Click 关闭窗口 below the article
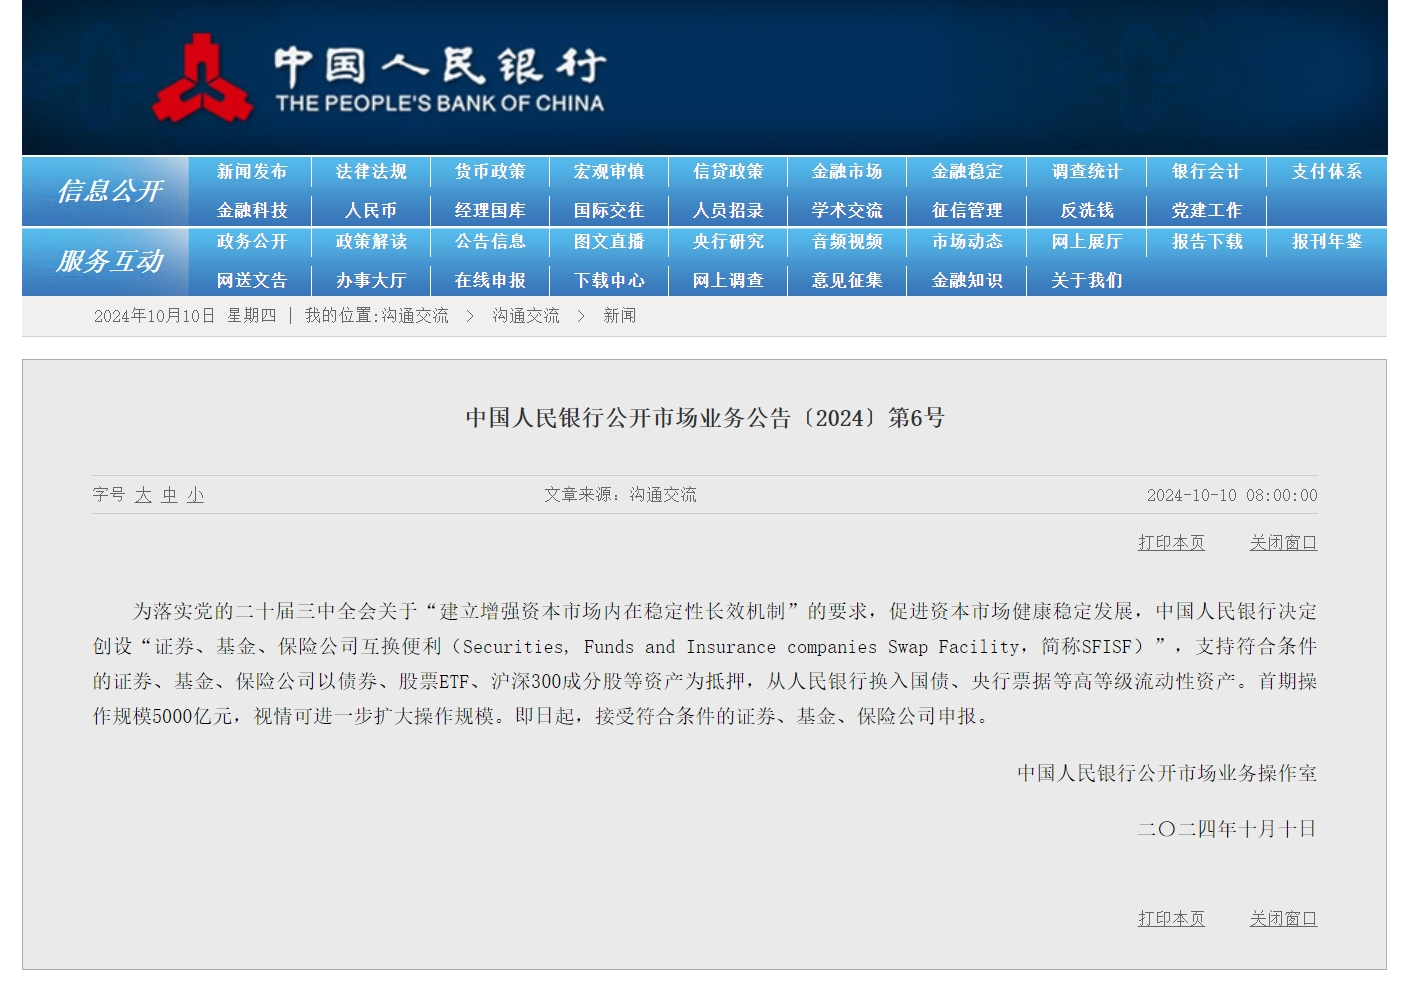The image size is (1410, 990). pos(1284,917)
